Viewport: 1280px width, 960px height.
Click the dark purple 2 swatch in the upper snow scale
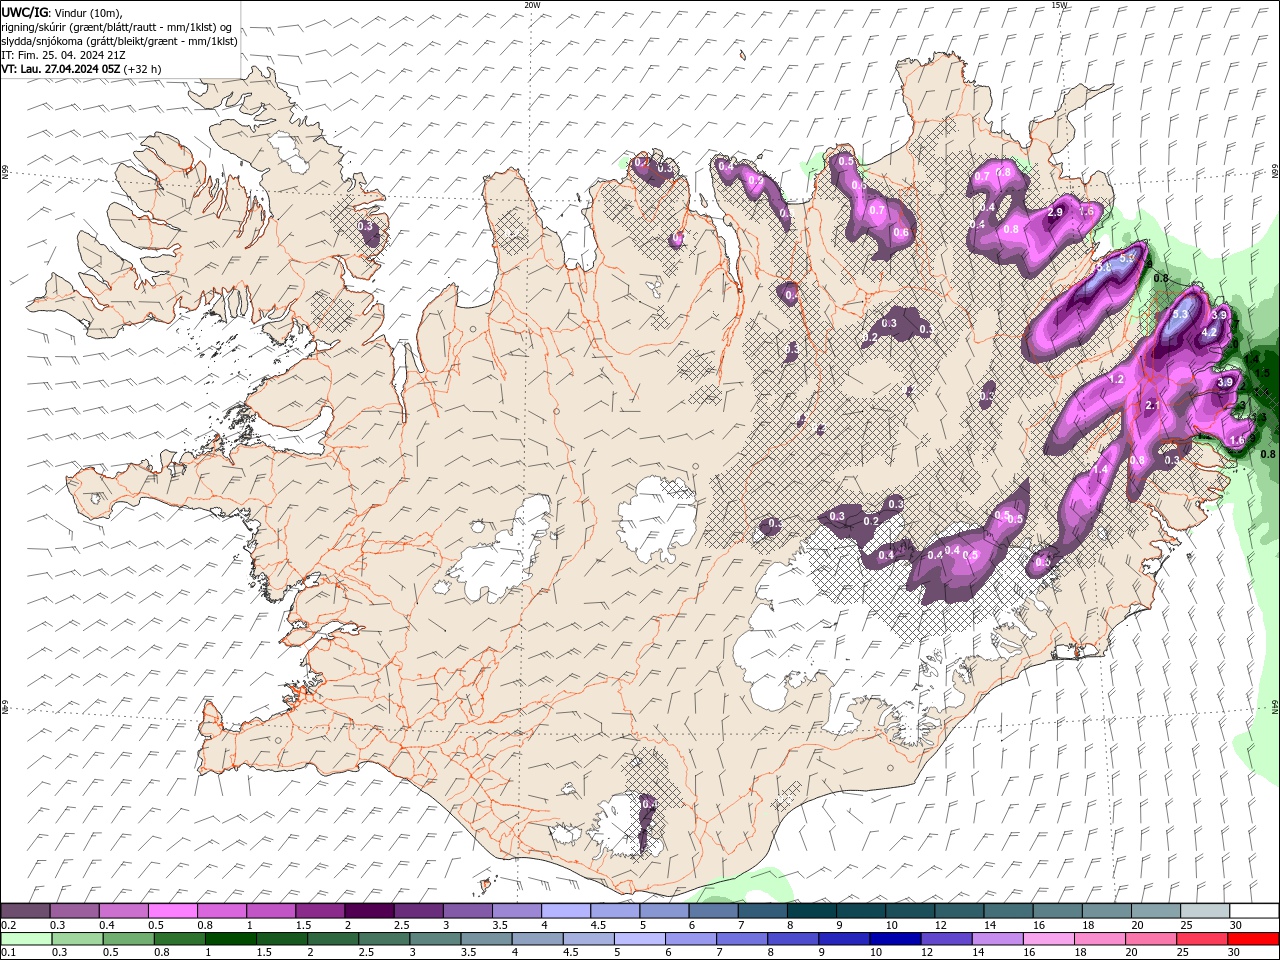point(369,911)
